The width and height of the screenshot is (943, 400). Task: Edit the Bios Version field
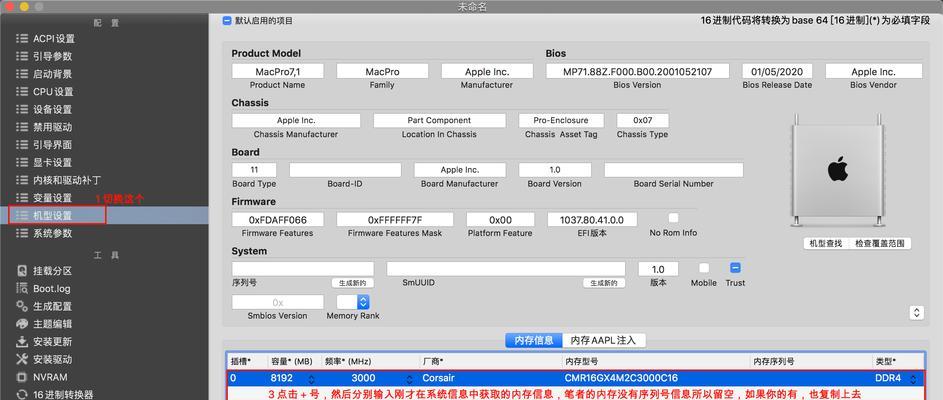click(637, 71)
